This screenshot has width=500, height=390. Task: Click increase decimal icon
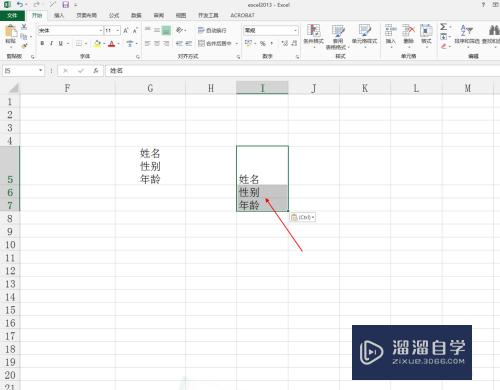tap(284, 43)
